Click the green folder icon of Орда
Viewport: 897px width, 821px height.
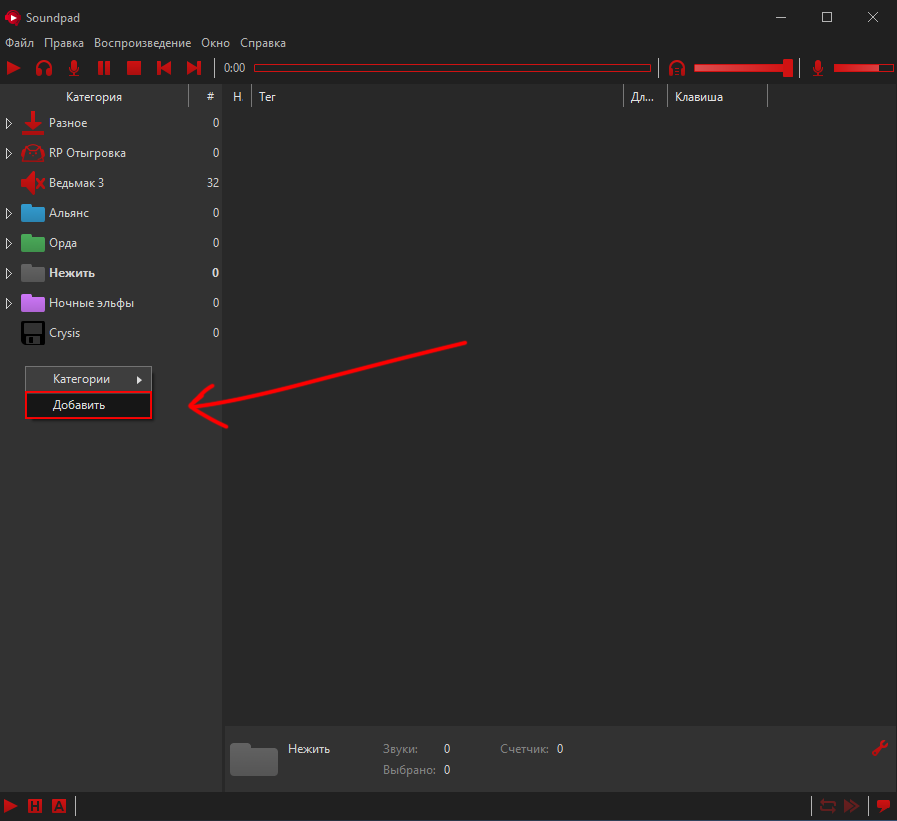(x=33, y=243)
